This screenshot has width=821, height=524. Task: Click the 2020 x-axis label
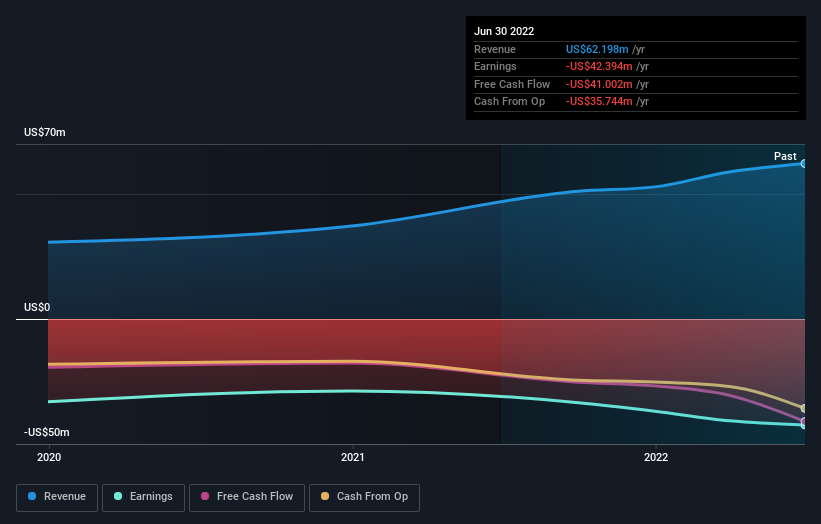point(49,457)
